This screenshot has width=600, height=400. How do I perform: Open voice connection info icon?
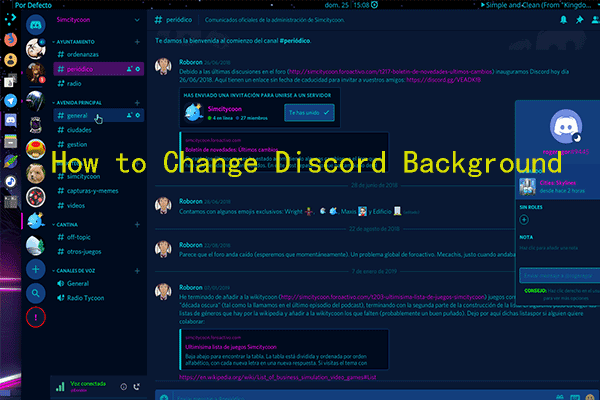point(124,387)
